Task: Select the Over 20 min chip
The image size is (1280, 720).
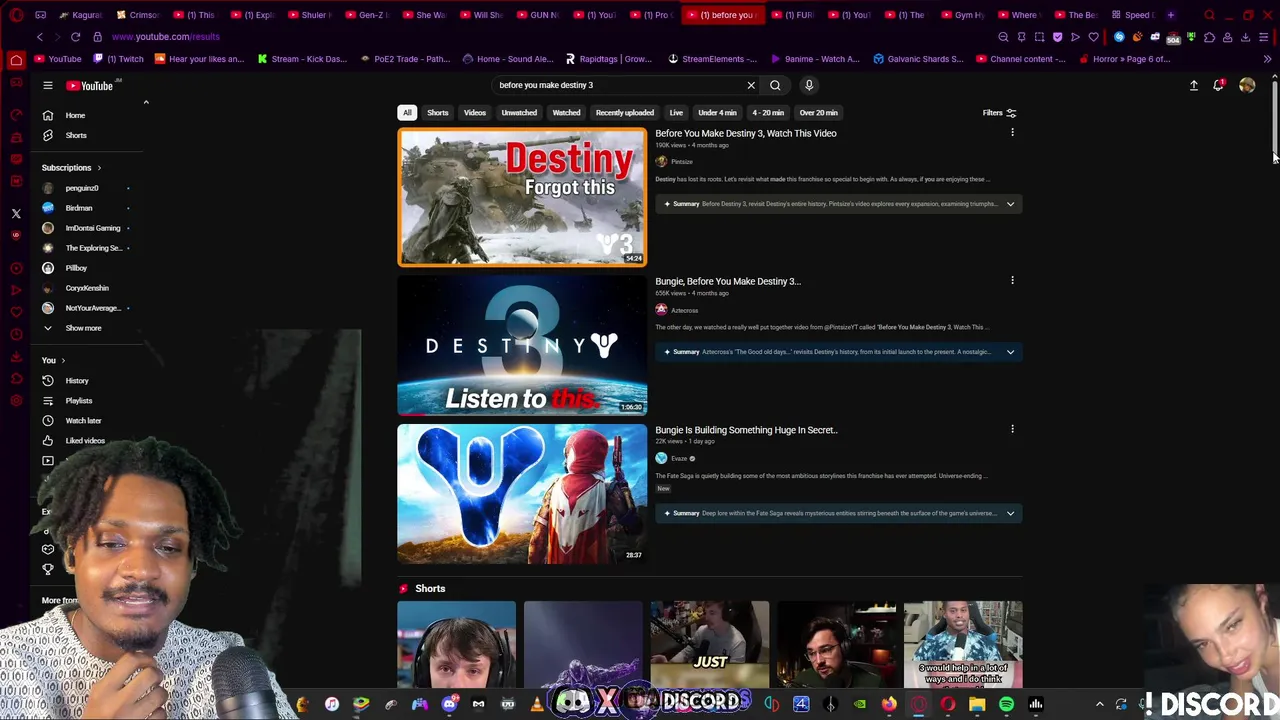Action: click(819, 113)
